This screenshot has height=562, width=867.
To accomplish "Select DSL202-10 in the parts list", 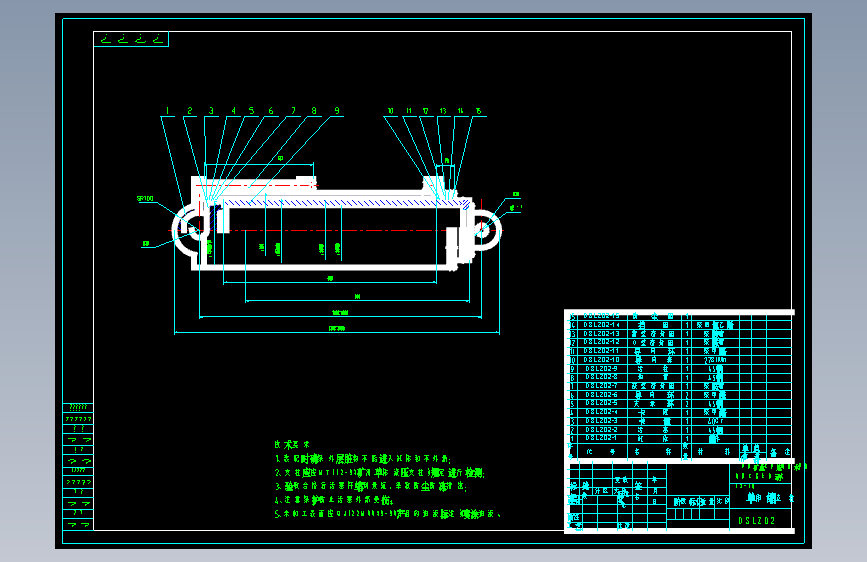I will click(x=602, y=360).
